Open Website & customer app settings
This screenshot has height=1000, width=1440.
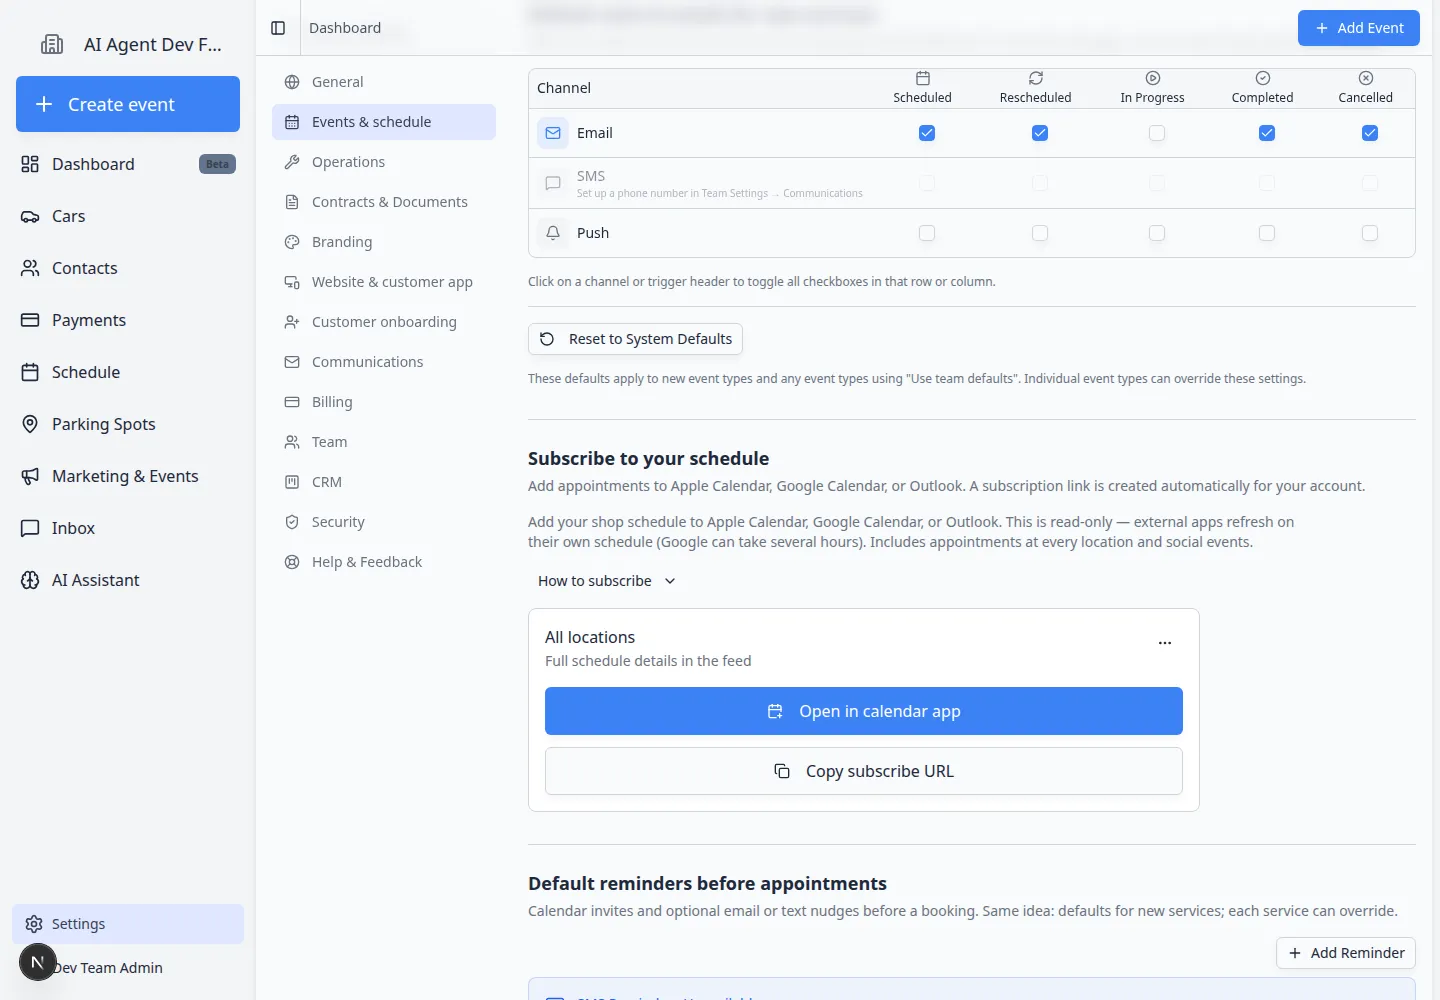[384, 282]
